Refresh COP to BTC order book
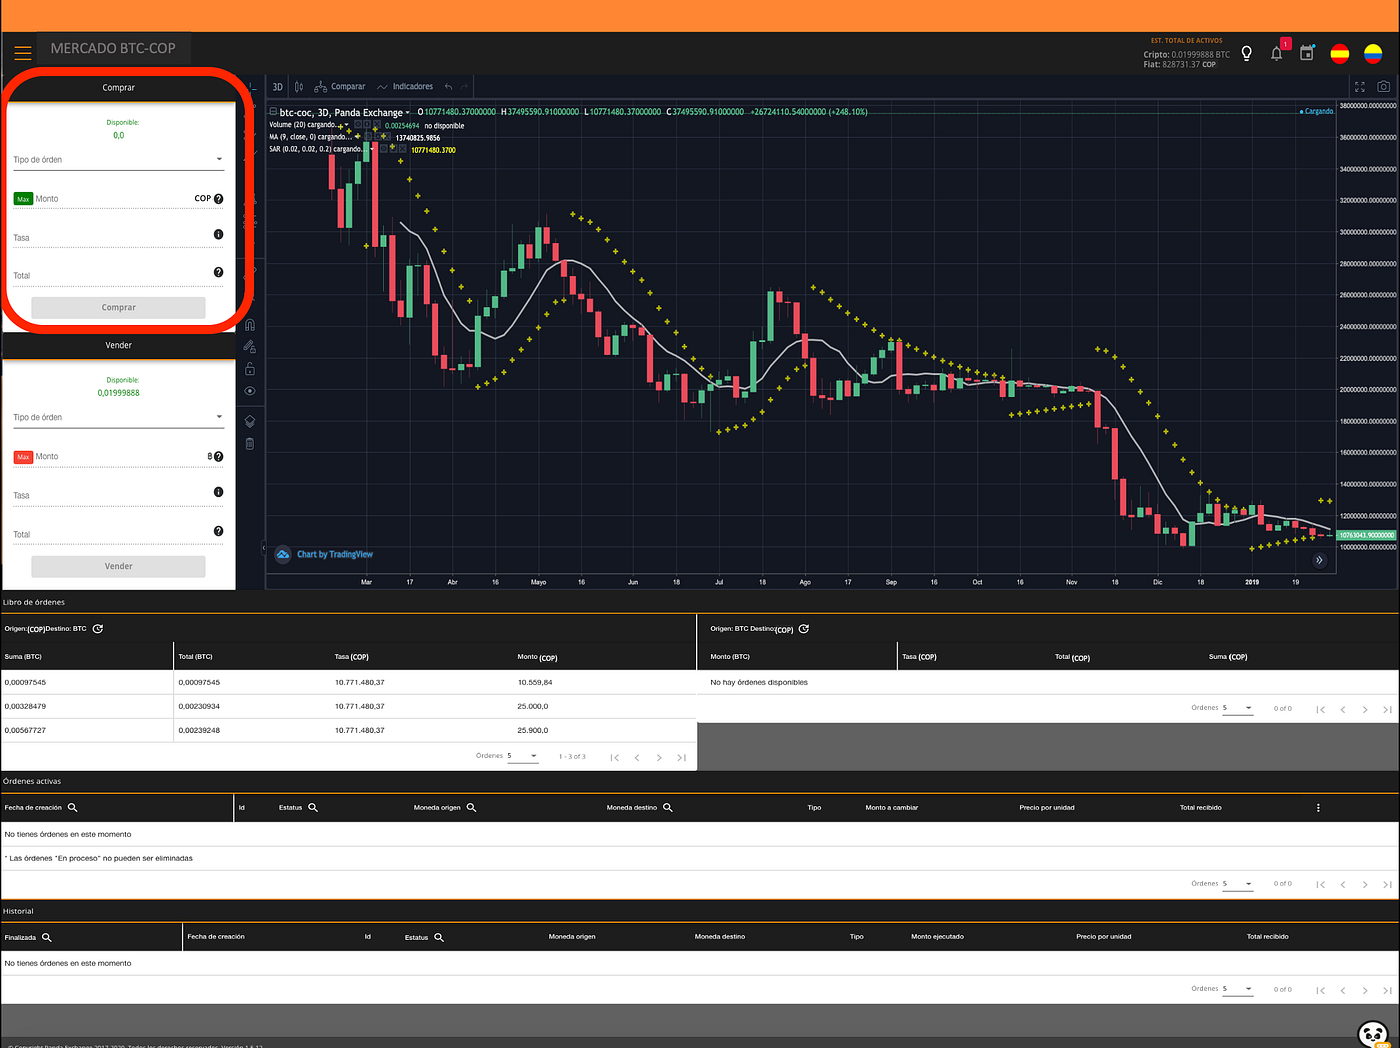Viewport: 1400px width, 1048px height. pos(98,629)
